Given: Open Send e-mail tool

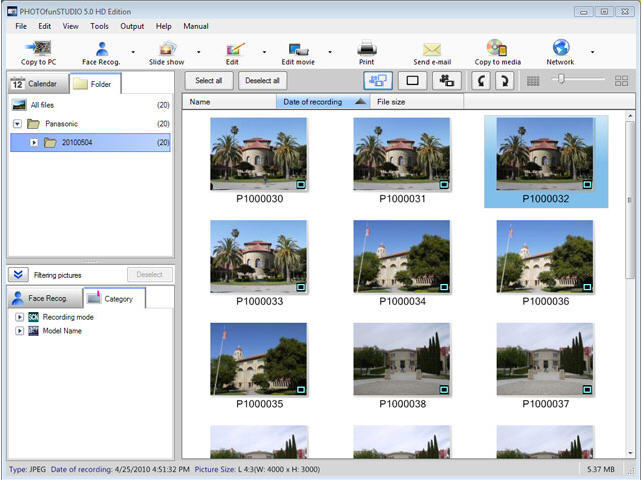Looking at the screenshot, I should pyautogui.click(x=432, y=52).
